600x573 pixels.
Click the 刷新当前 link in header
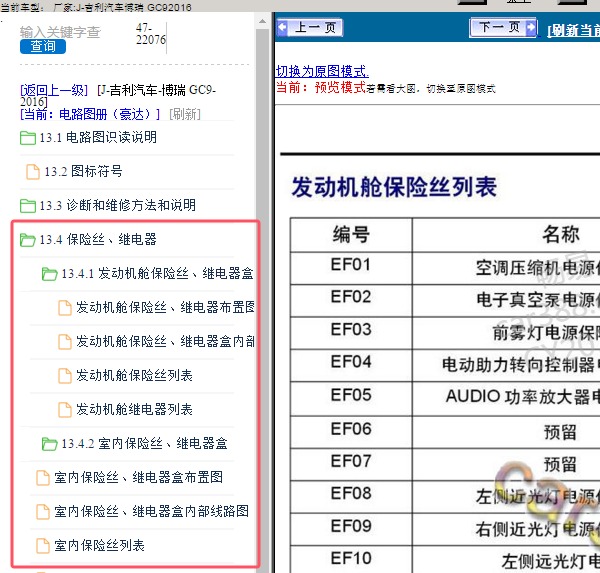pyautogui.click(x=574, y=30)
